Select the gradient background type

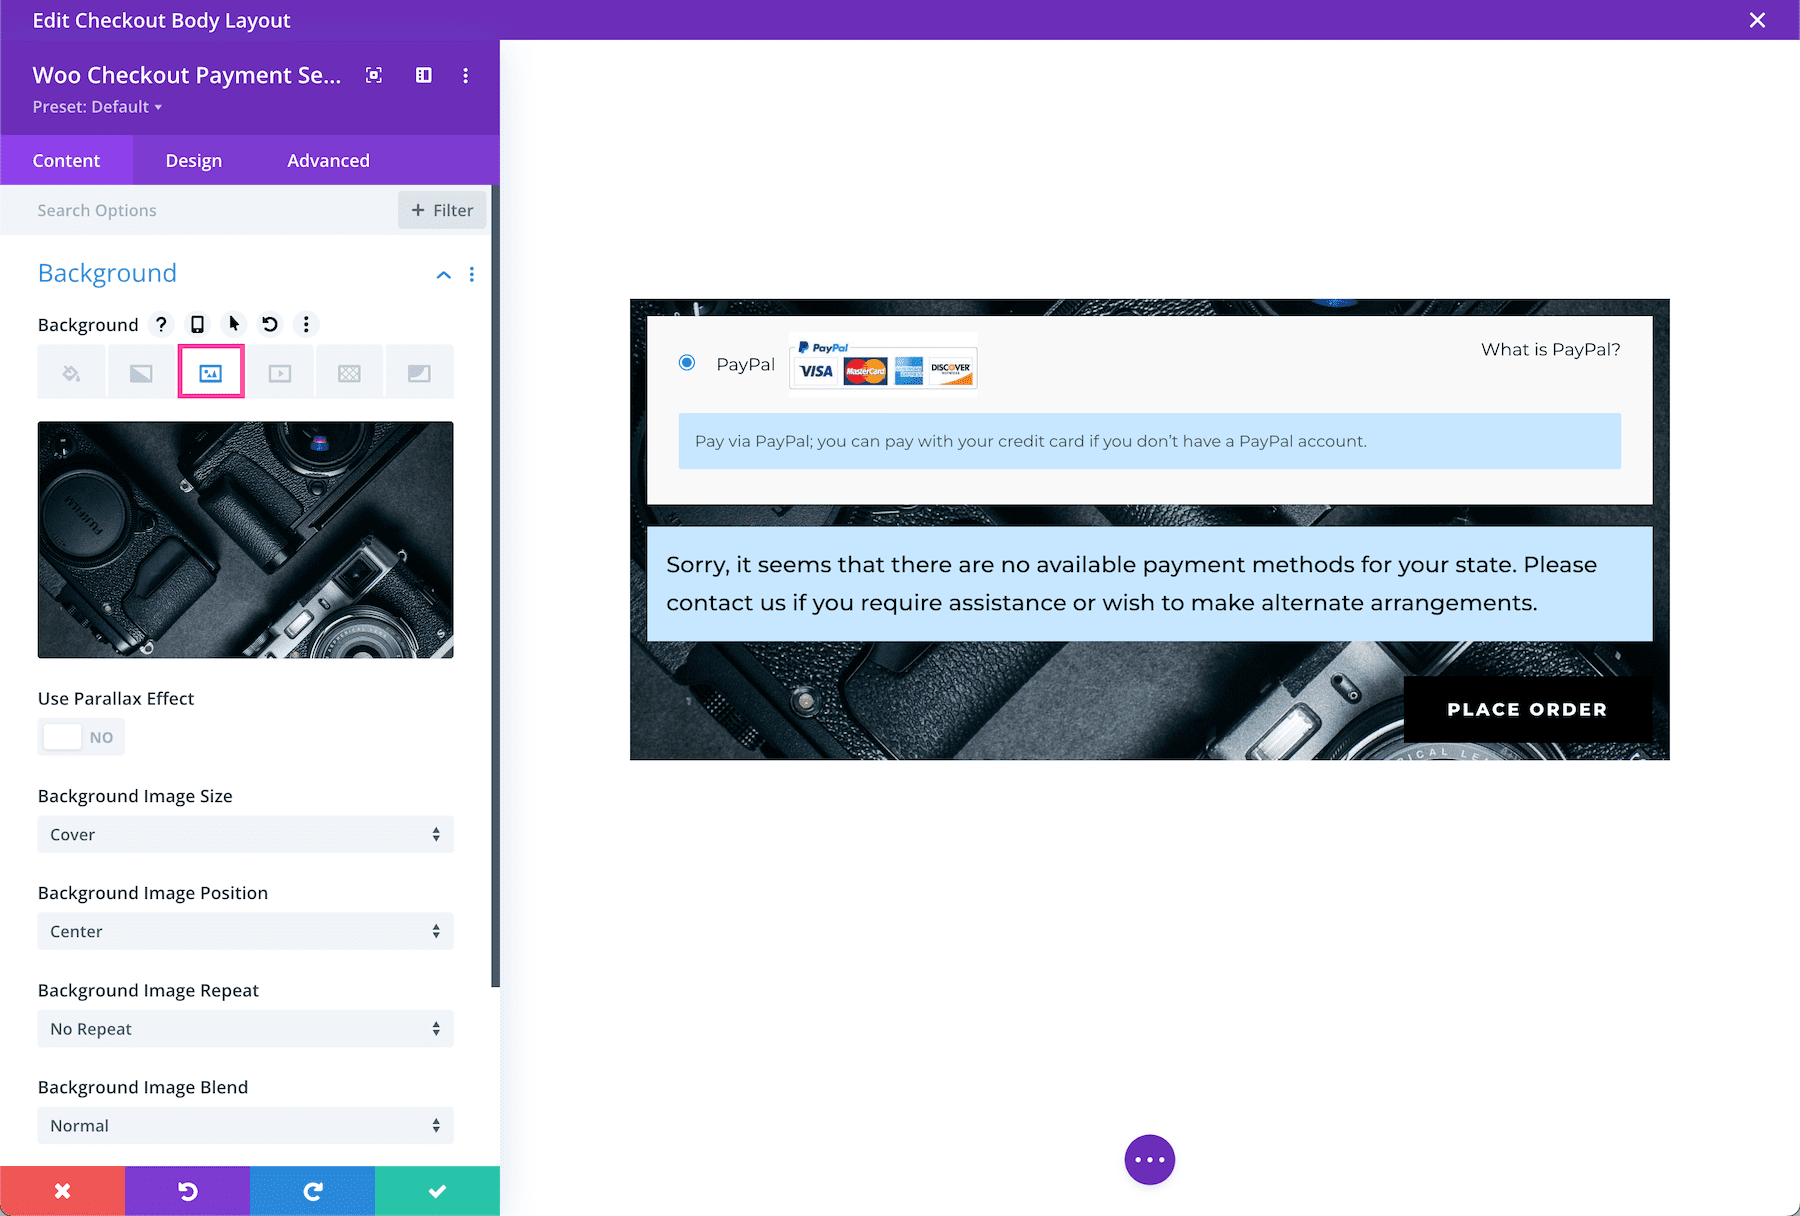click(x=140, y=371)
